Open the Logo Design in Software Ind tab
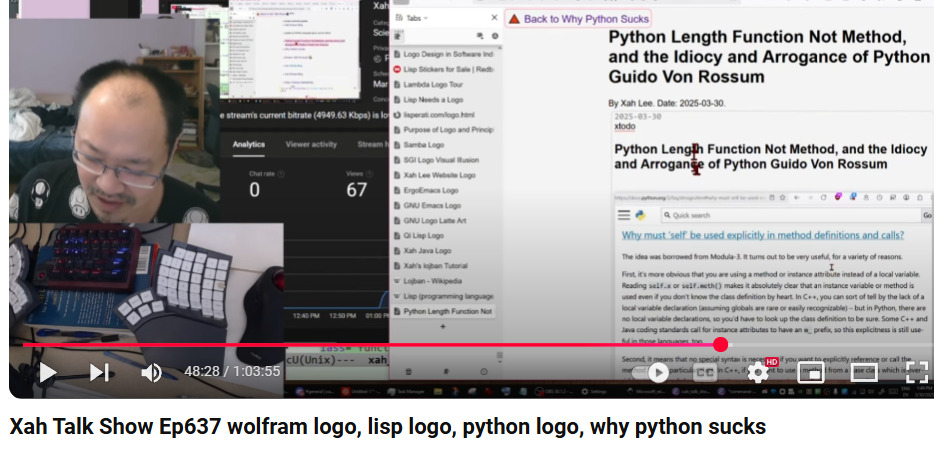This screenshot has height=452, width=934. (x=444, y=54)
